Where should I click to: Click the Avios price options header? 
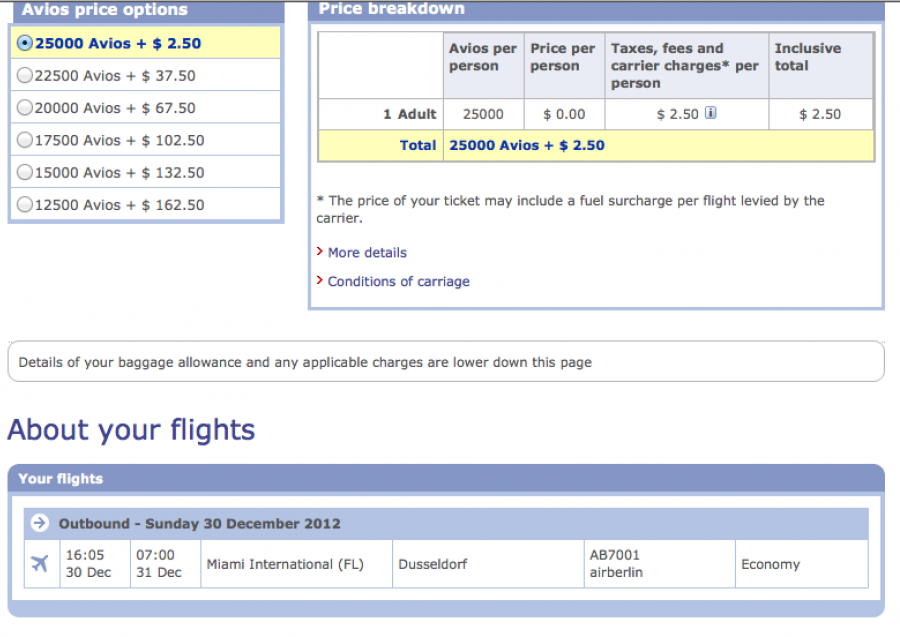pyautogui.click(x=145, y=10)
